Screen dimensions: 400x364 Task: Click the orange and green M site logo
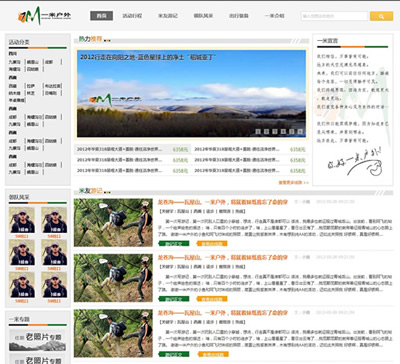44,15
